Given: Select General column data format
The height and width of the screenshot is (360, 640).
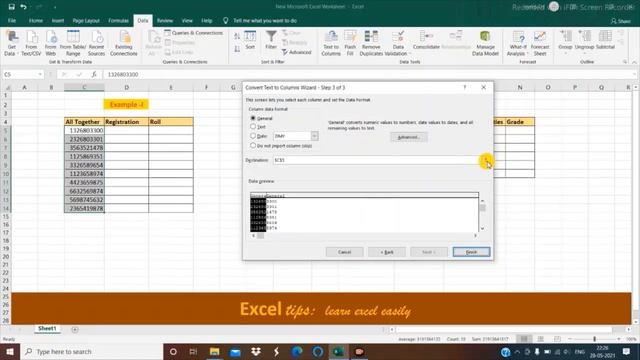Looking at the screenshot, I should click(253, 118).
